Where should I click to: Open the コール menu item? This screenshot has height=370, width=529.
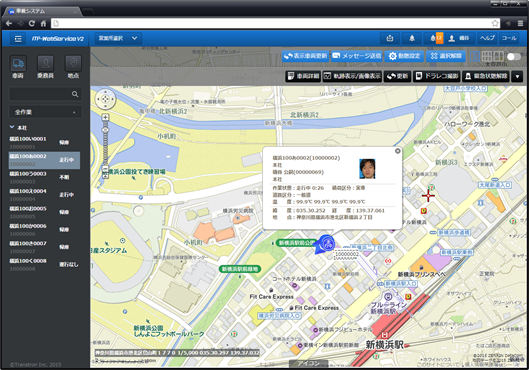pyautogui.click(x=509, y=38)
